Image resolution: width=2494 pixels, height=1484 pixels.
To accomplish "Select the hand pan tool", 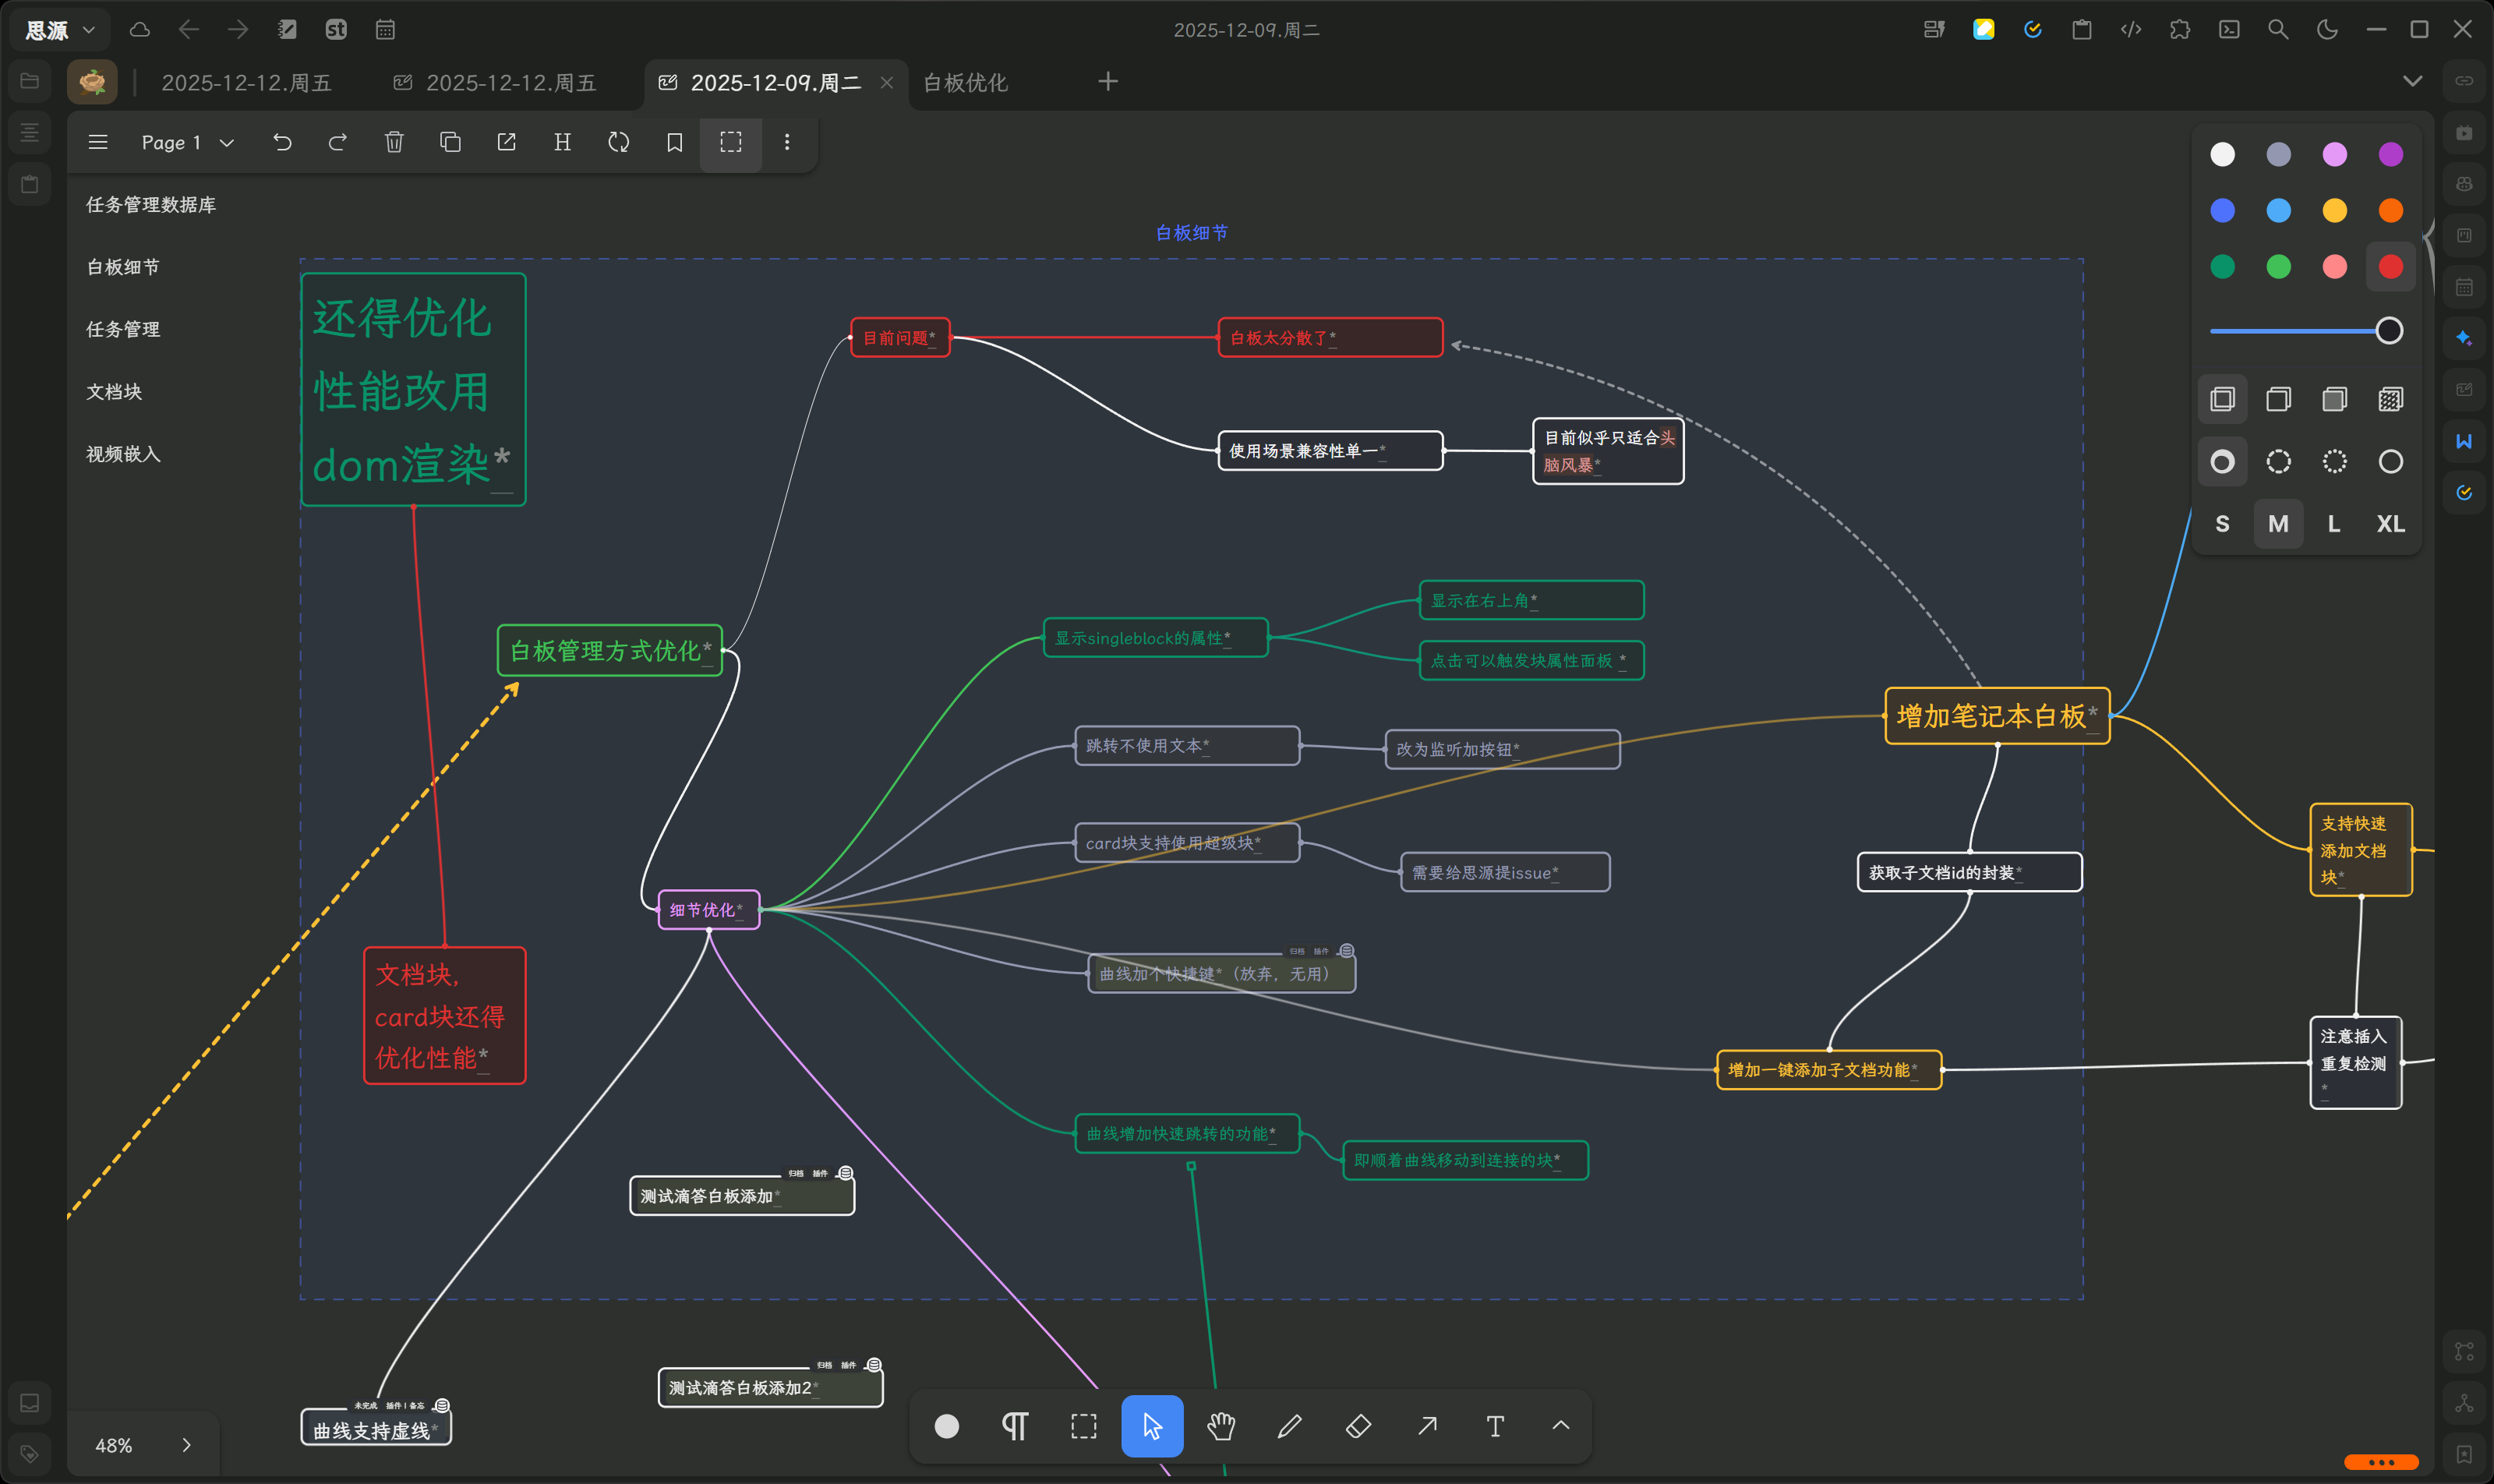I will tap(1220, 1426).
